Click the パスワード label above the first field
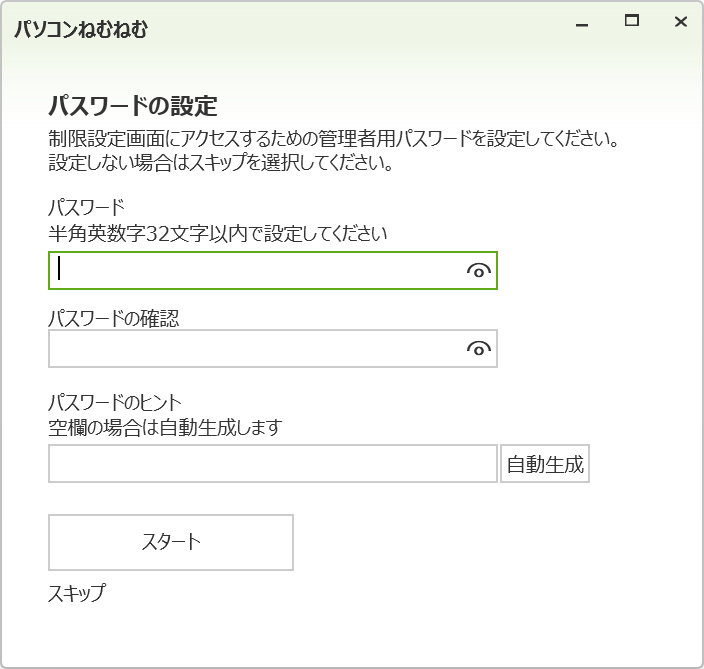The width and height of the screenshot is (704, 669). pos(86,208)
